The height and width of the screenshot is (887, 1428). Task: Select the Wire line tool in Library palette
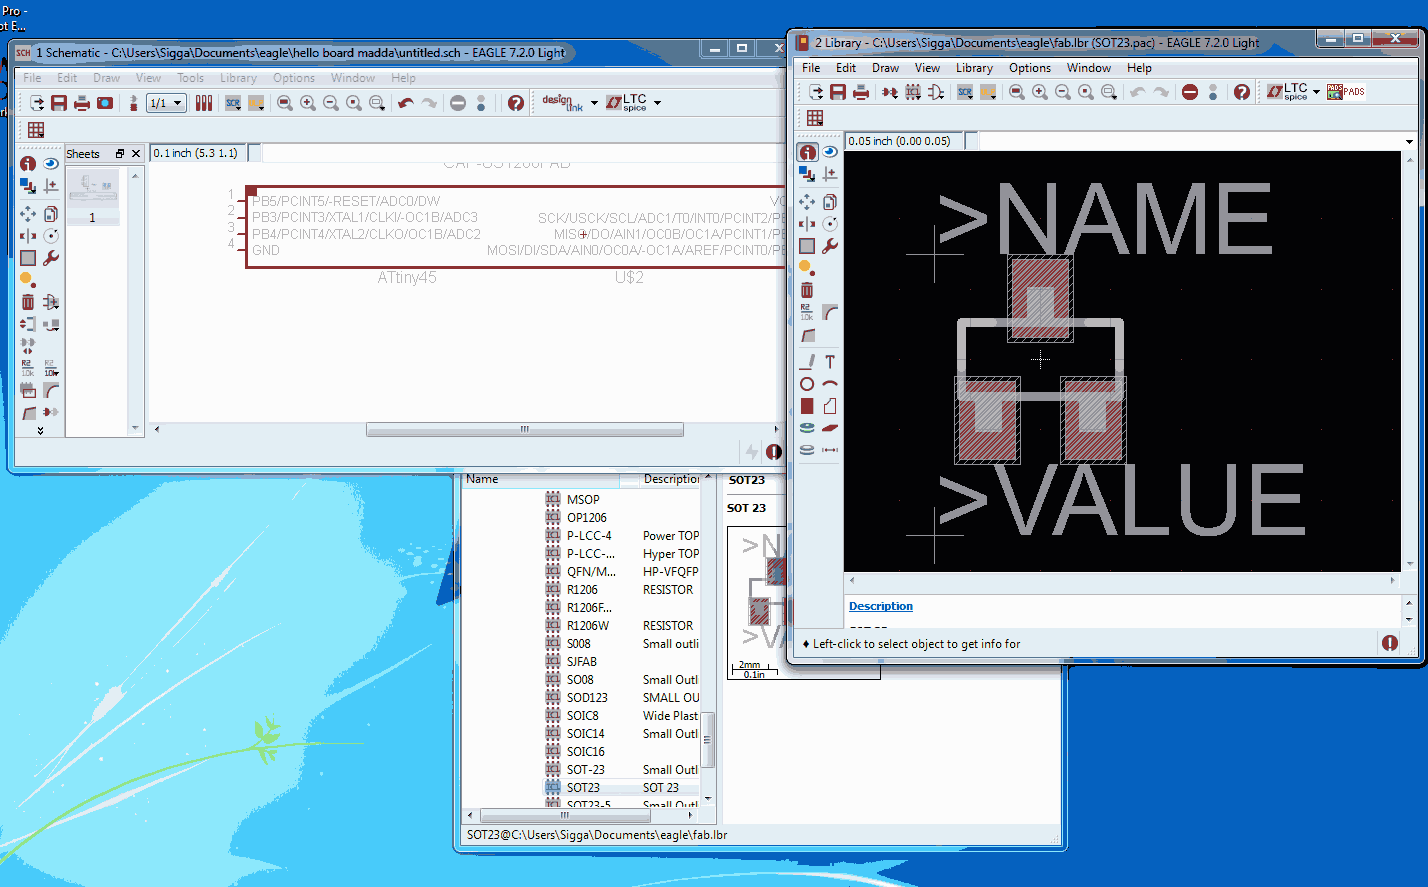click(807, 362)
